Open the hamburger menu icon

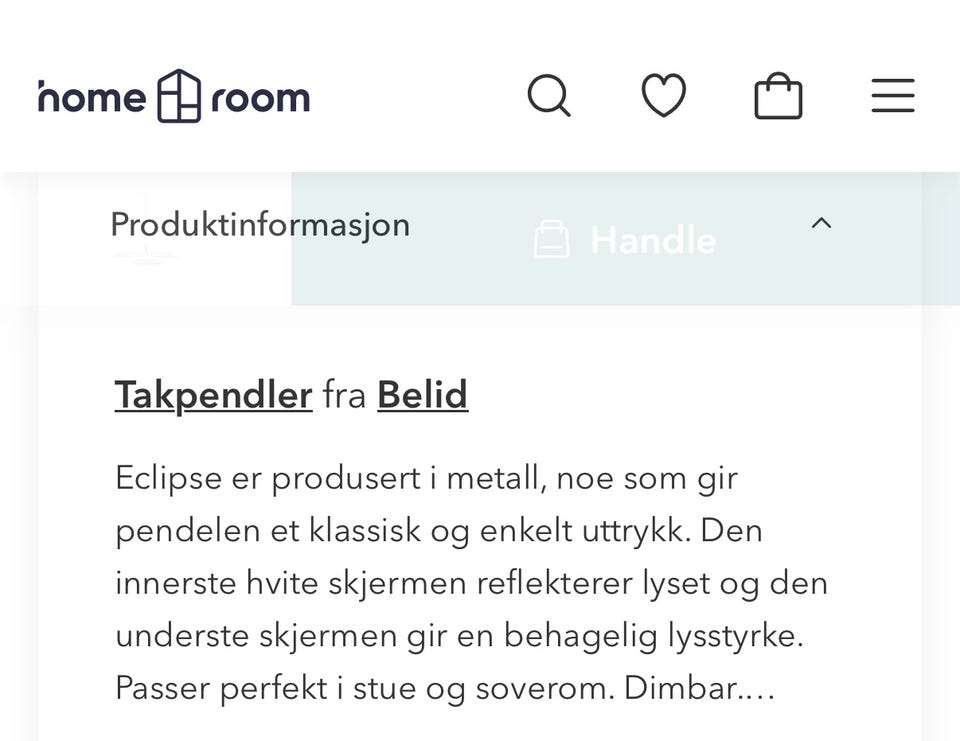893,96
